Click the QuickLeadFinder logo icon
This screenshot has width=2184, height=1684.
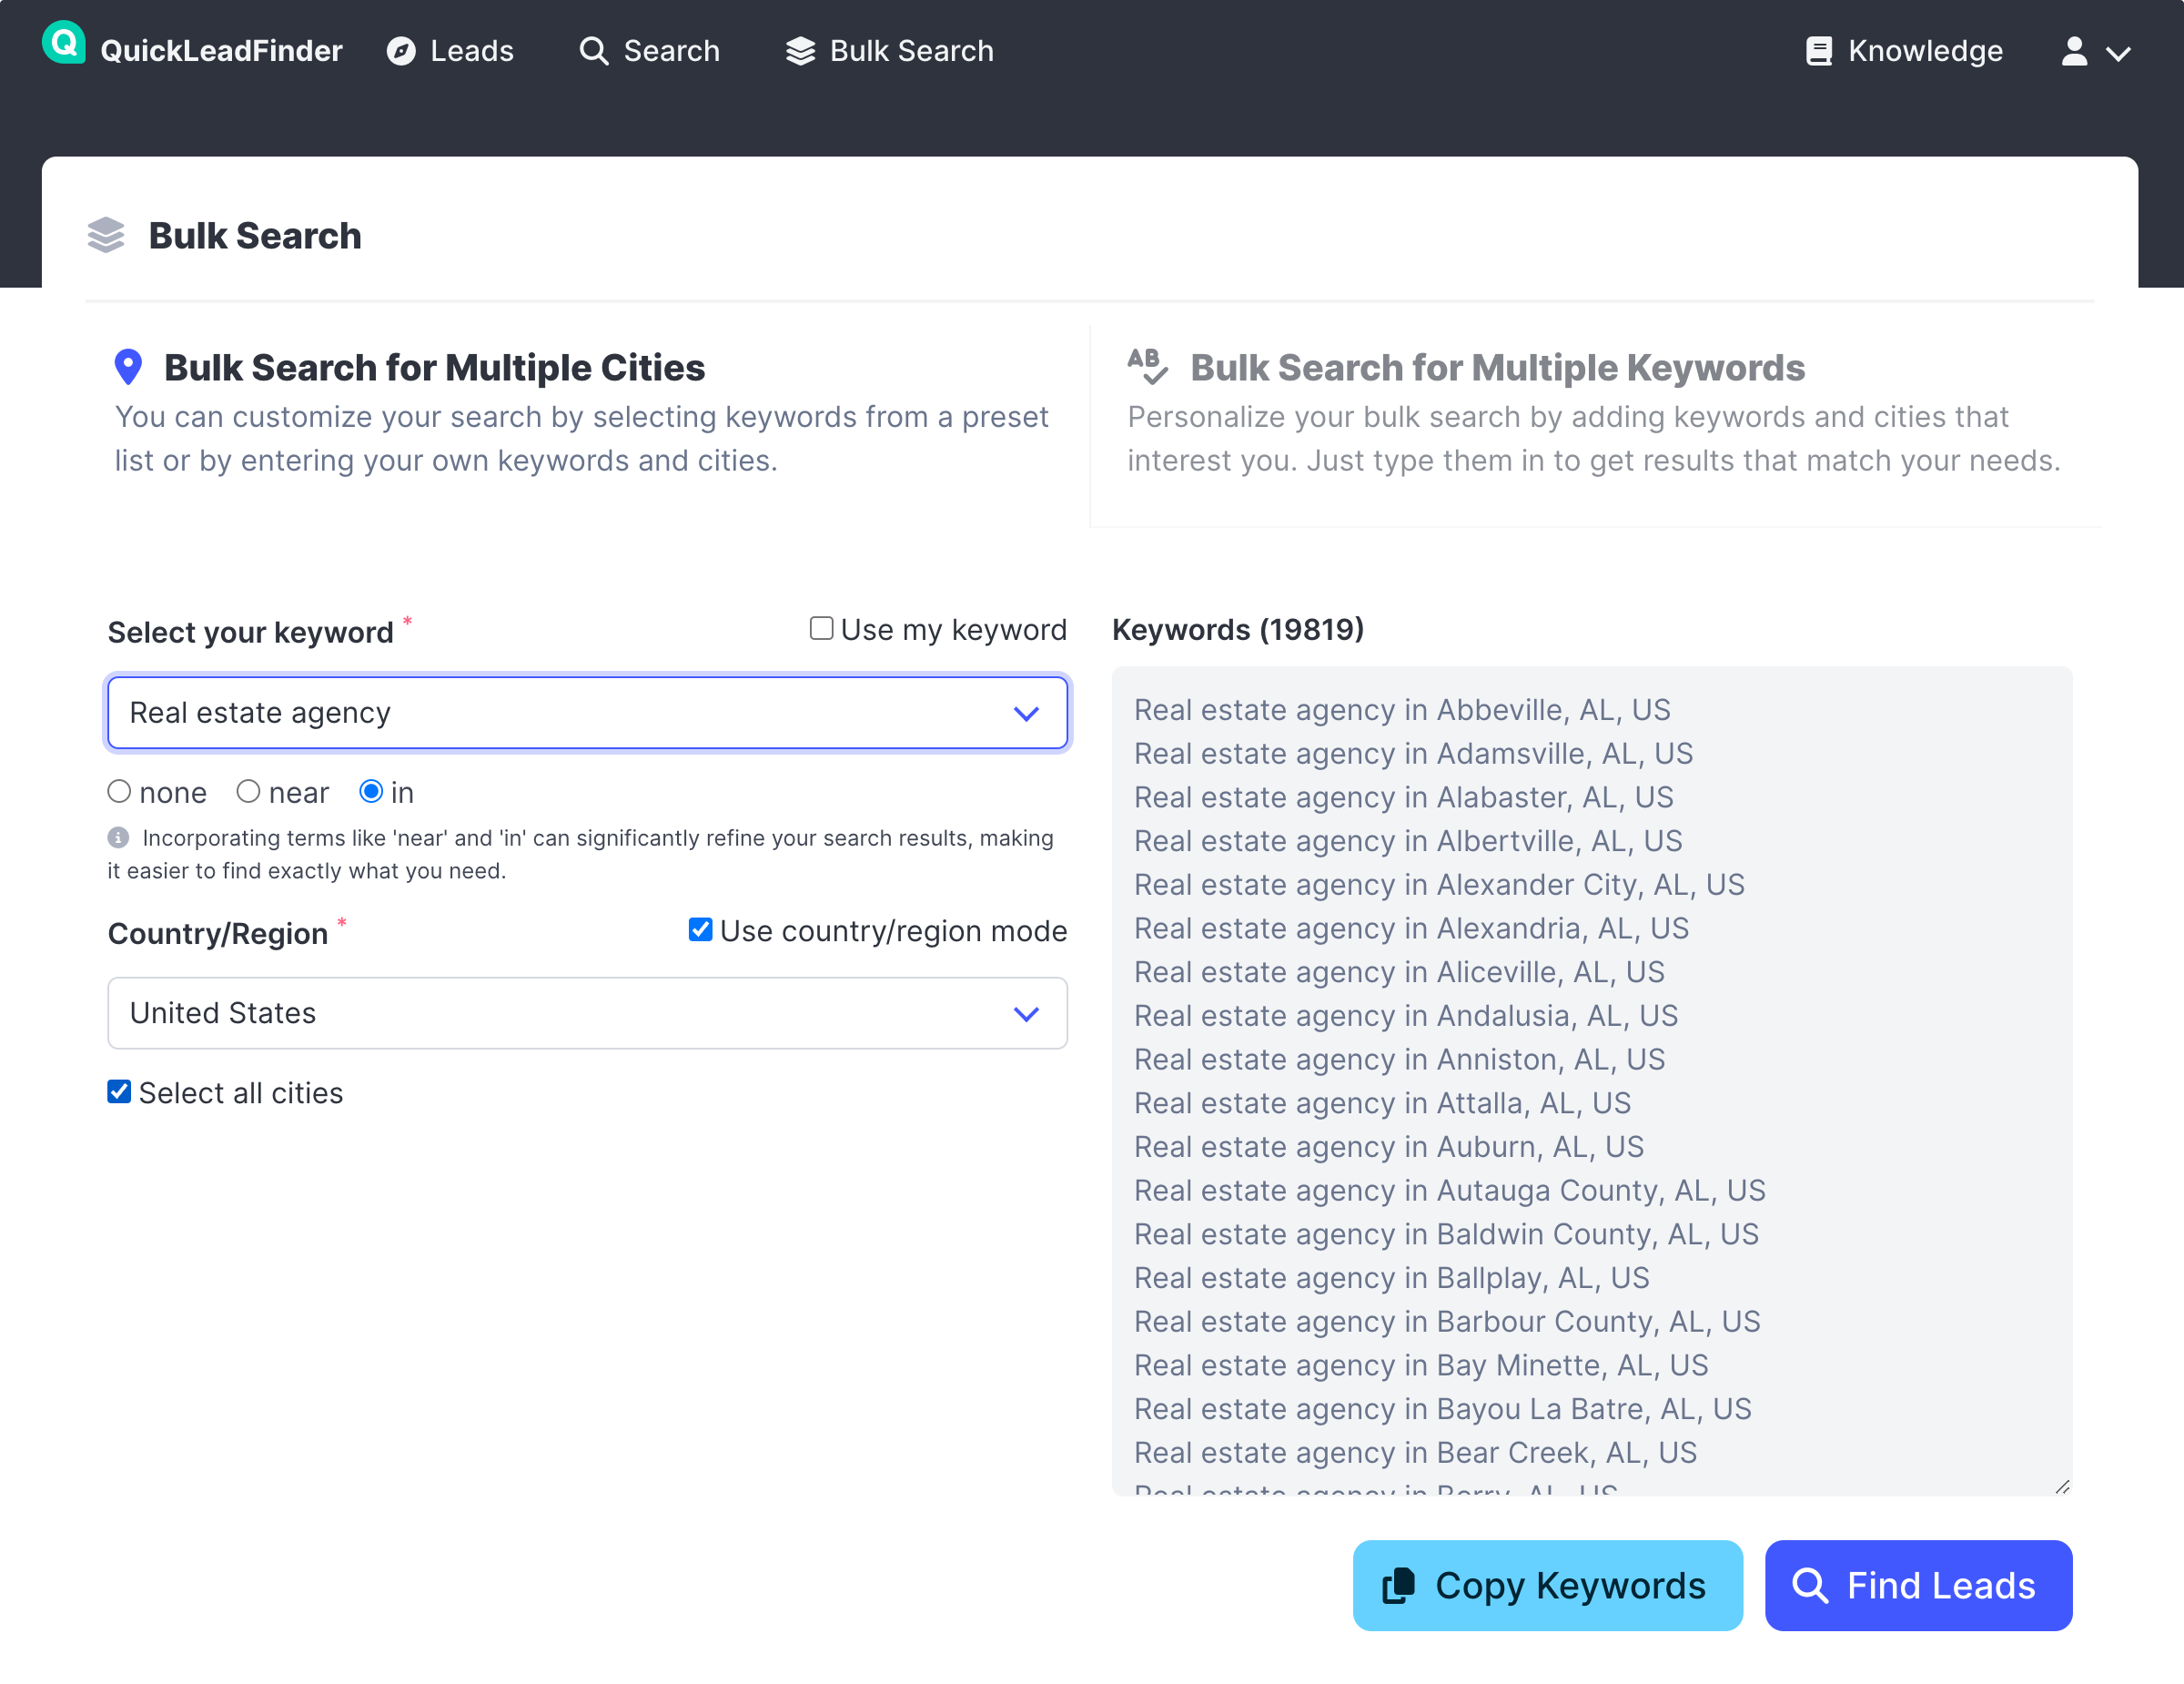(63, 43)
